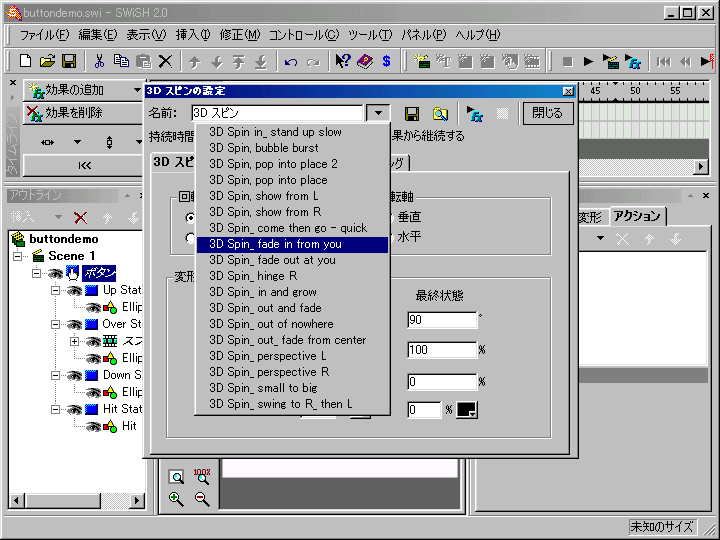Stop playback in main toolbar

click(568, 61)
